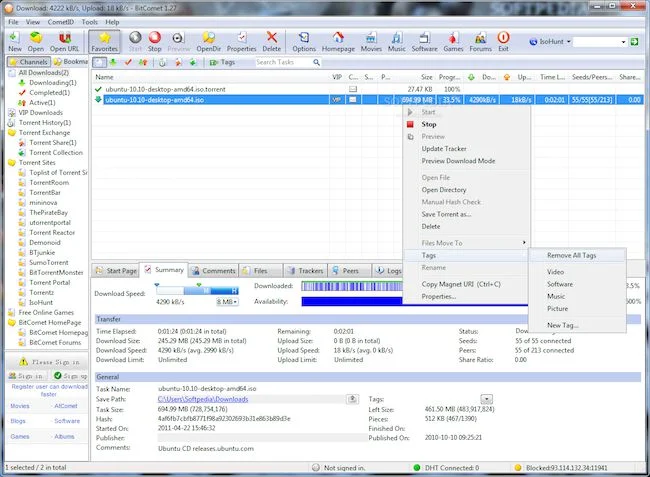Open Torrent History(1) in the sidebar
This screenshot has height=477, width=650.
45,123
